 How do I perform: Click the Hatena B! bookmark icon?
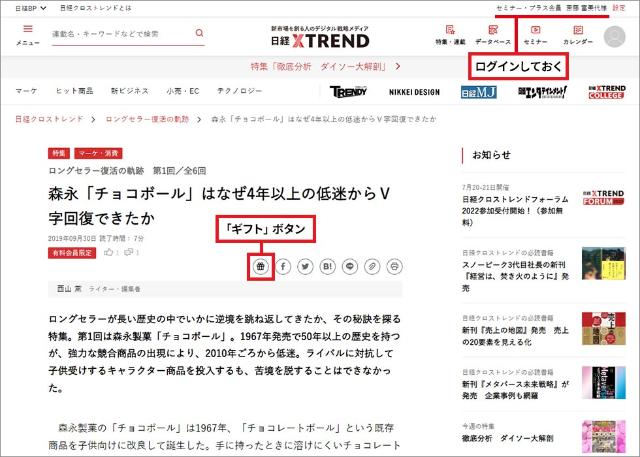click(328, 266)
